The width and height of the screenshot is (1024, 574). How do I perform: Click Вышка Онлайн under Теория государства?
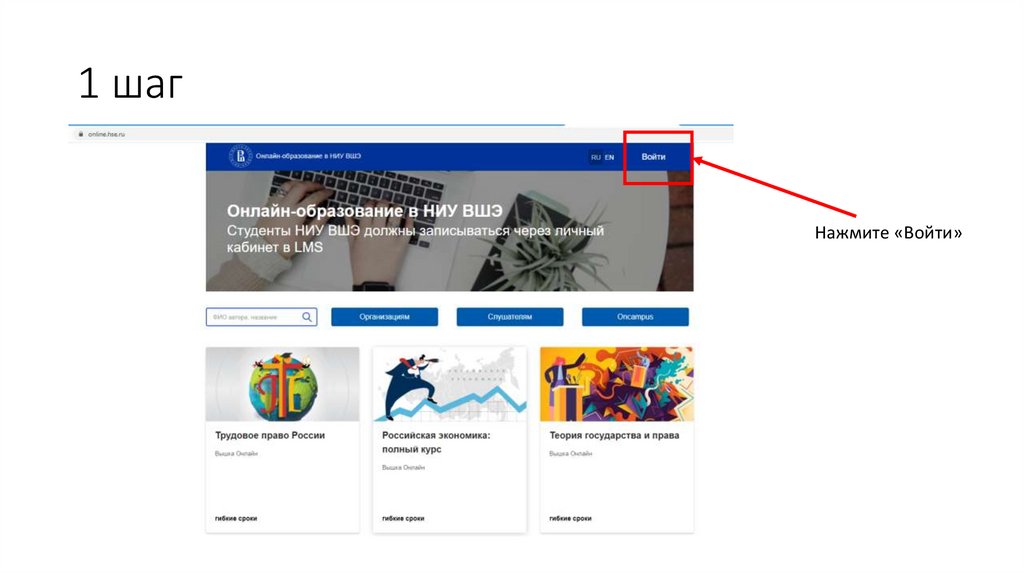[x=571, y=453]
